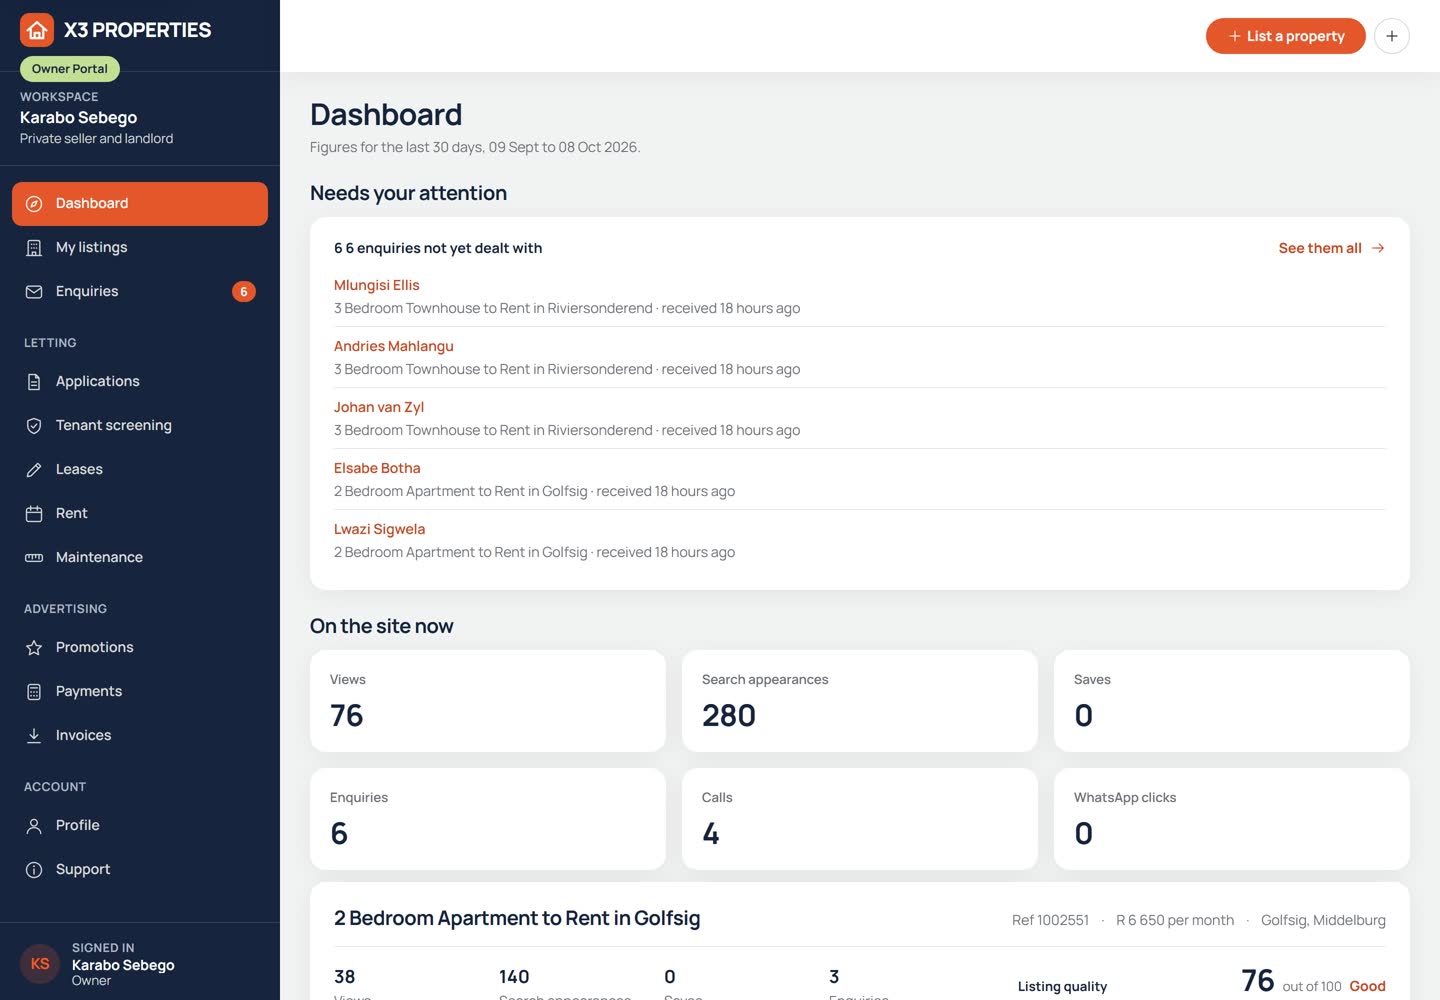The height and width of the screenshot is (1000, 1440).
Task: Click the Dashboard compass icon in the sidebar
Action: 34,204
